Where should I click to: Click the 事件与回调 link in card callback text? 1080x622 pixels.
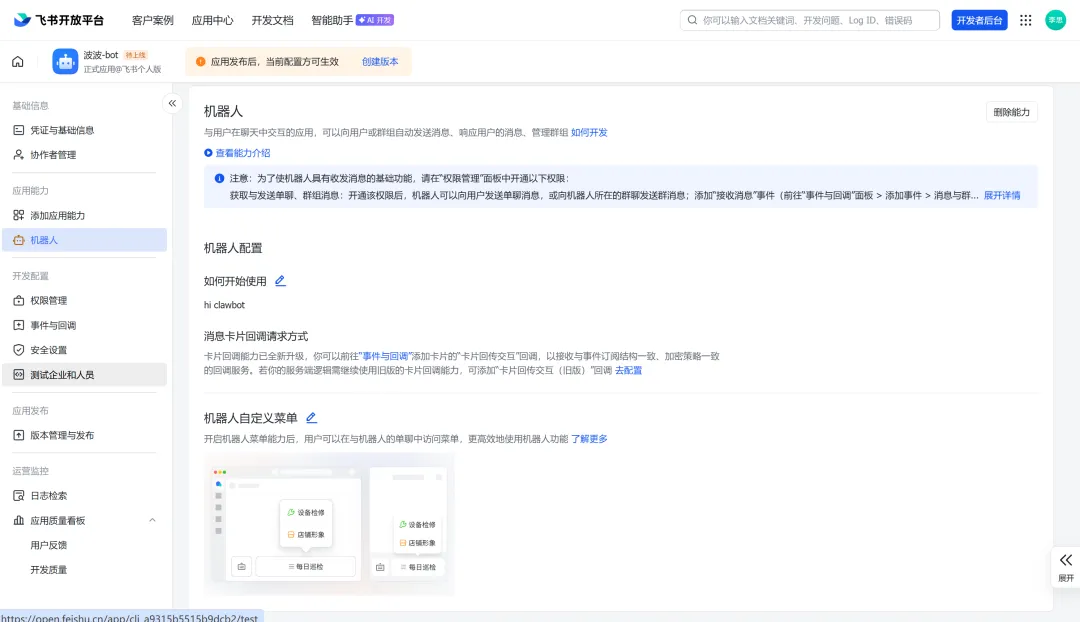point(385,357)
